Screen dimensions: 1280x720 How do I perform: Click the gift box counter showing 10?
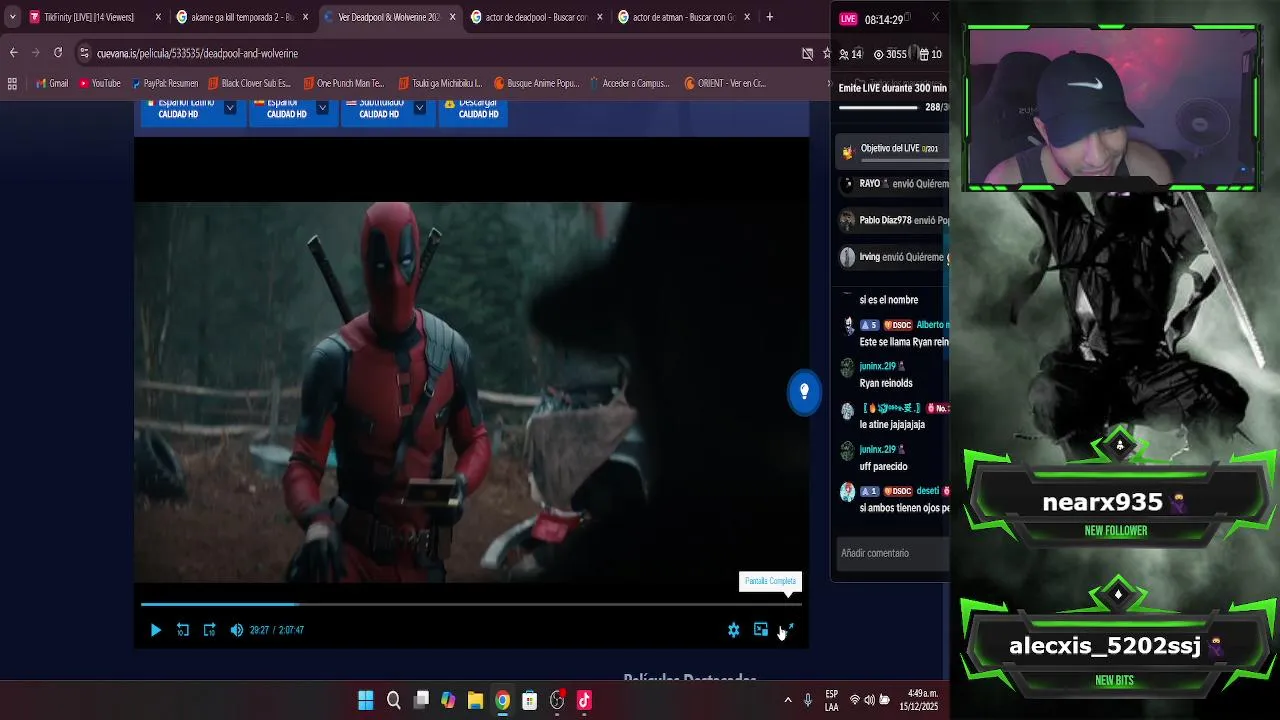pyautogui.click(x=930, y=54)
